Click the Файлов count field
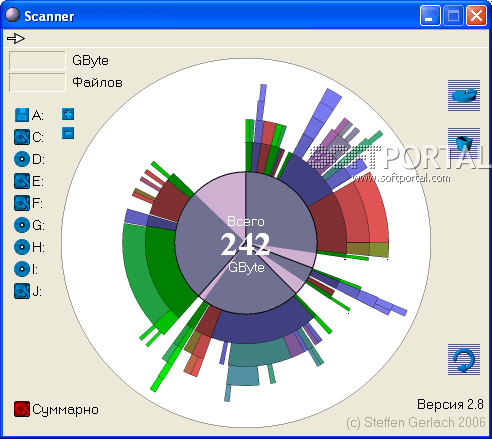492x439 pixels. point(37,82)
